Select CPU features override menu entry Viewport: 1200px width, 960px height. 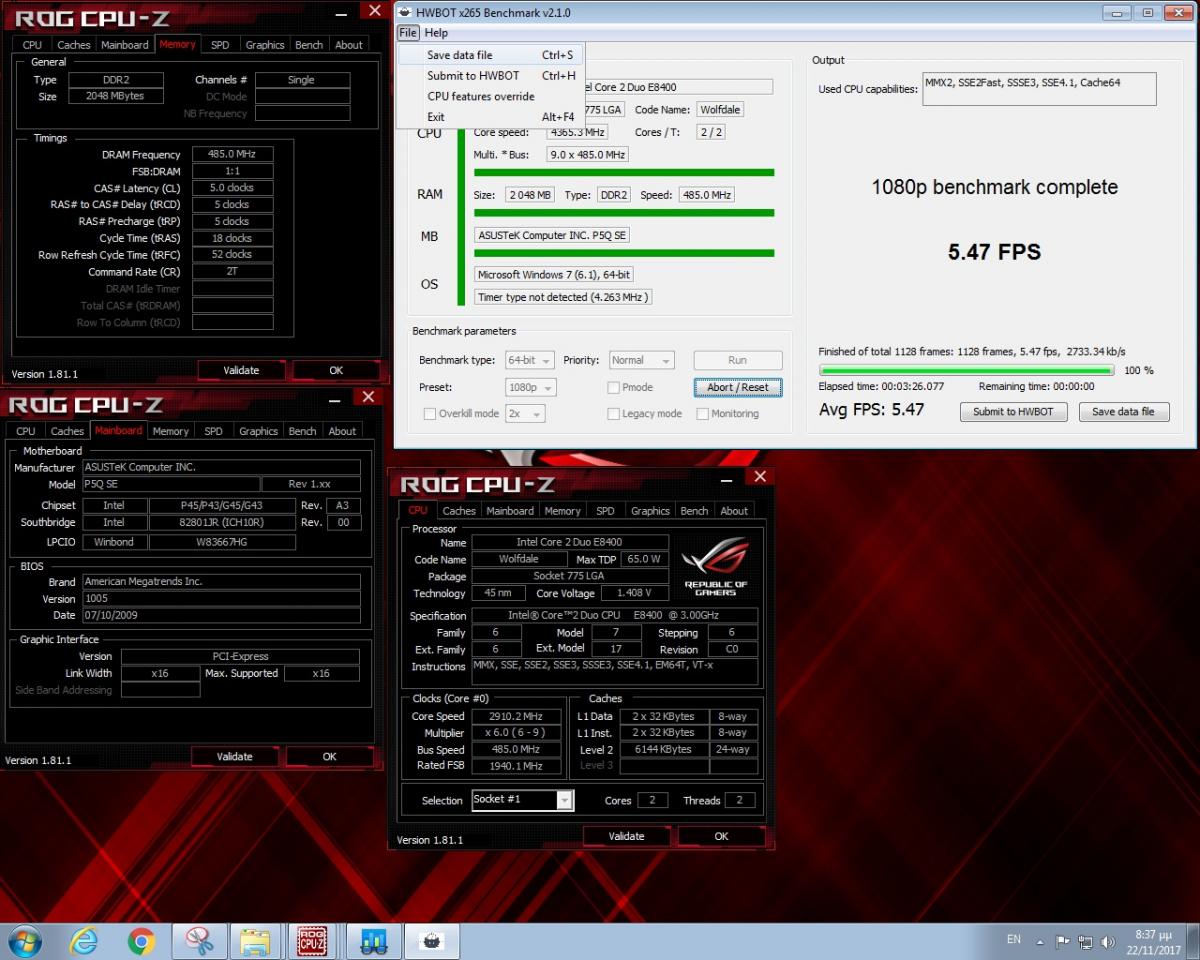pyautogui.click(x=490, y=96)
